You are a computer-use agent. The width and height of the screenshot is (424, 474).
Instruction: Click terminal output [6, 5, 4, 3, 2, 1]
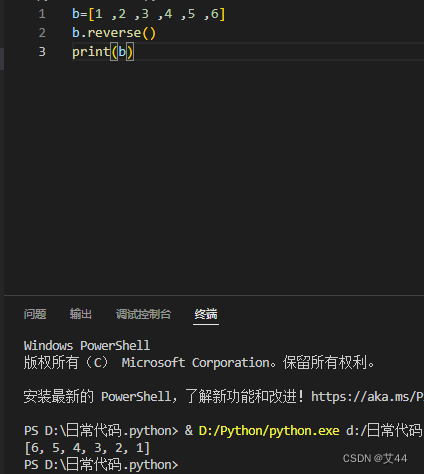(87, 448)
